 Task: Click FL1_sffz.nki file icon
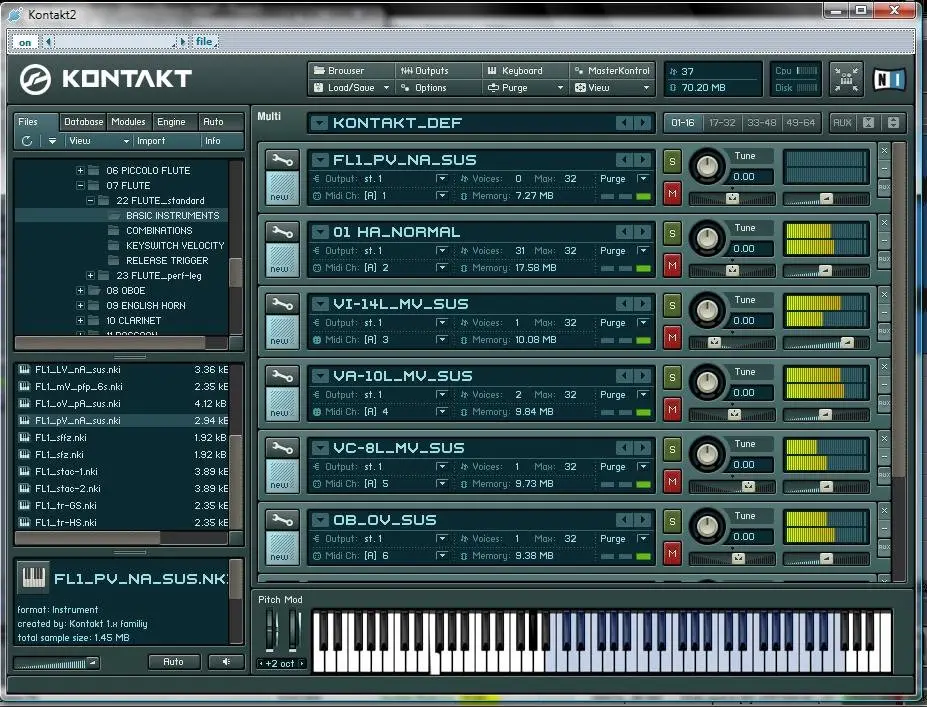(24, 437)
